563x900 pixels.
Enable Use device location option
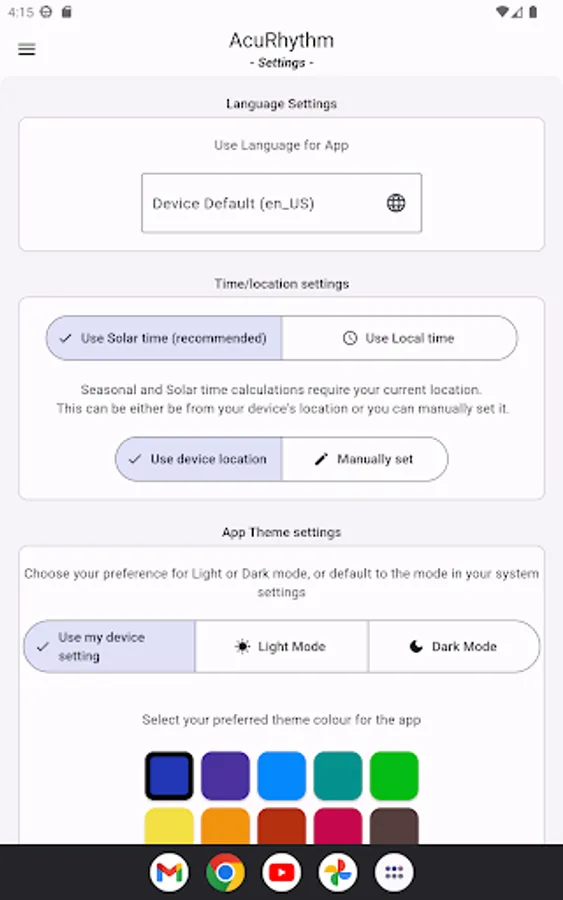(x=199, y=459)
